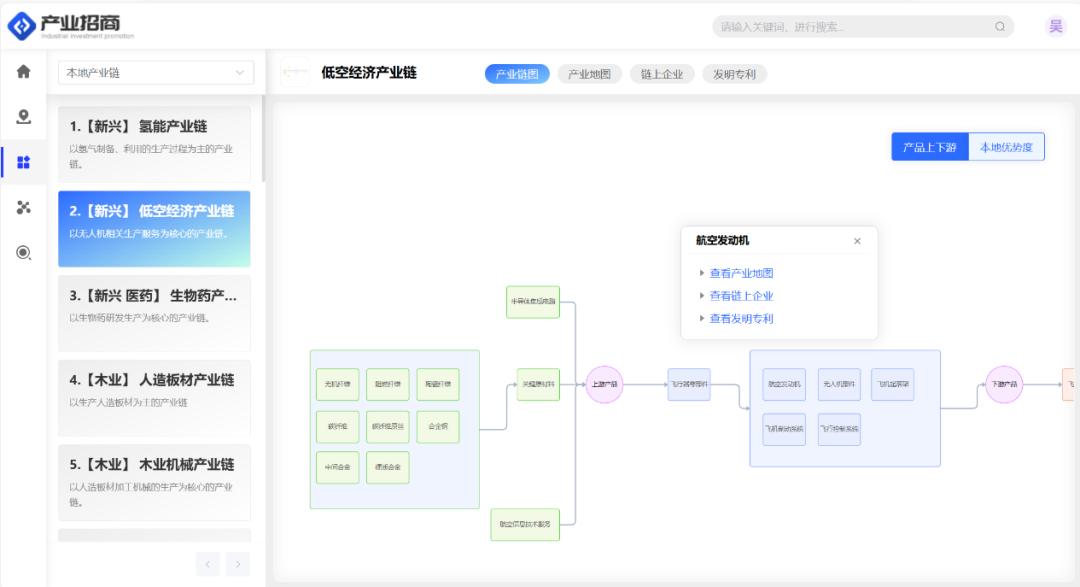
Task: Click the home icon in the left sidebar
Action: [x=23, y=72]
